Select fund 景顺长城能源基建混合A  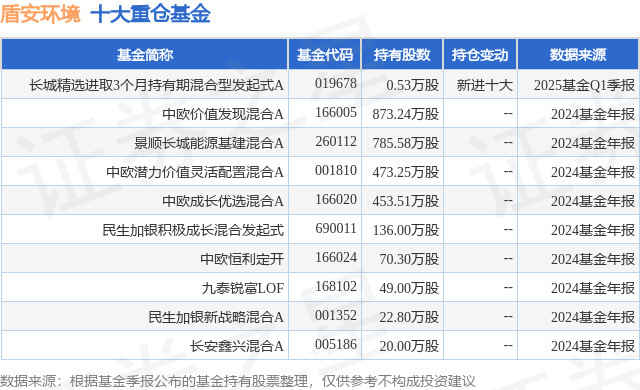pos(209,143)
